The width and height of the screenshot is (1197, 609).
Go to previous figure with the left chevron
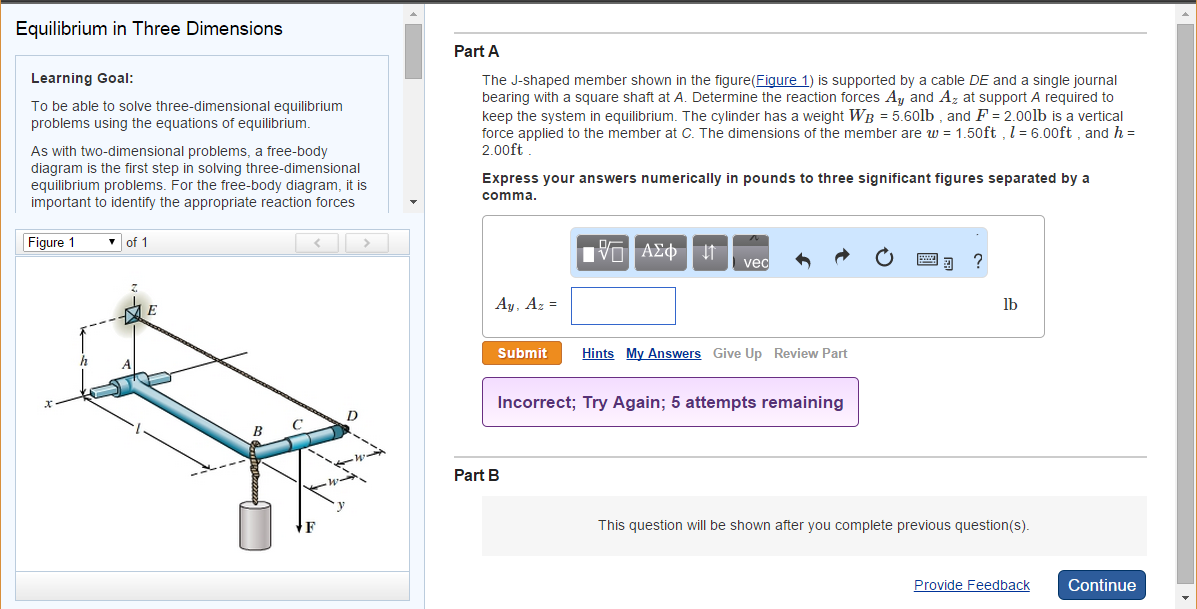tap(317, 241)
